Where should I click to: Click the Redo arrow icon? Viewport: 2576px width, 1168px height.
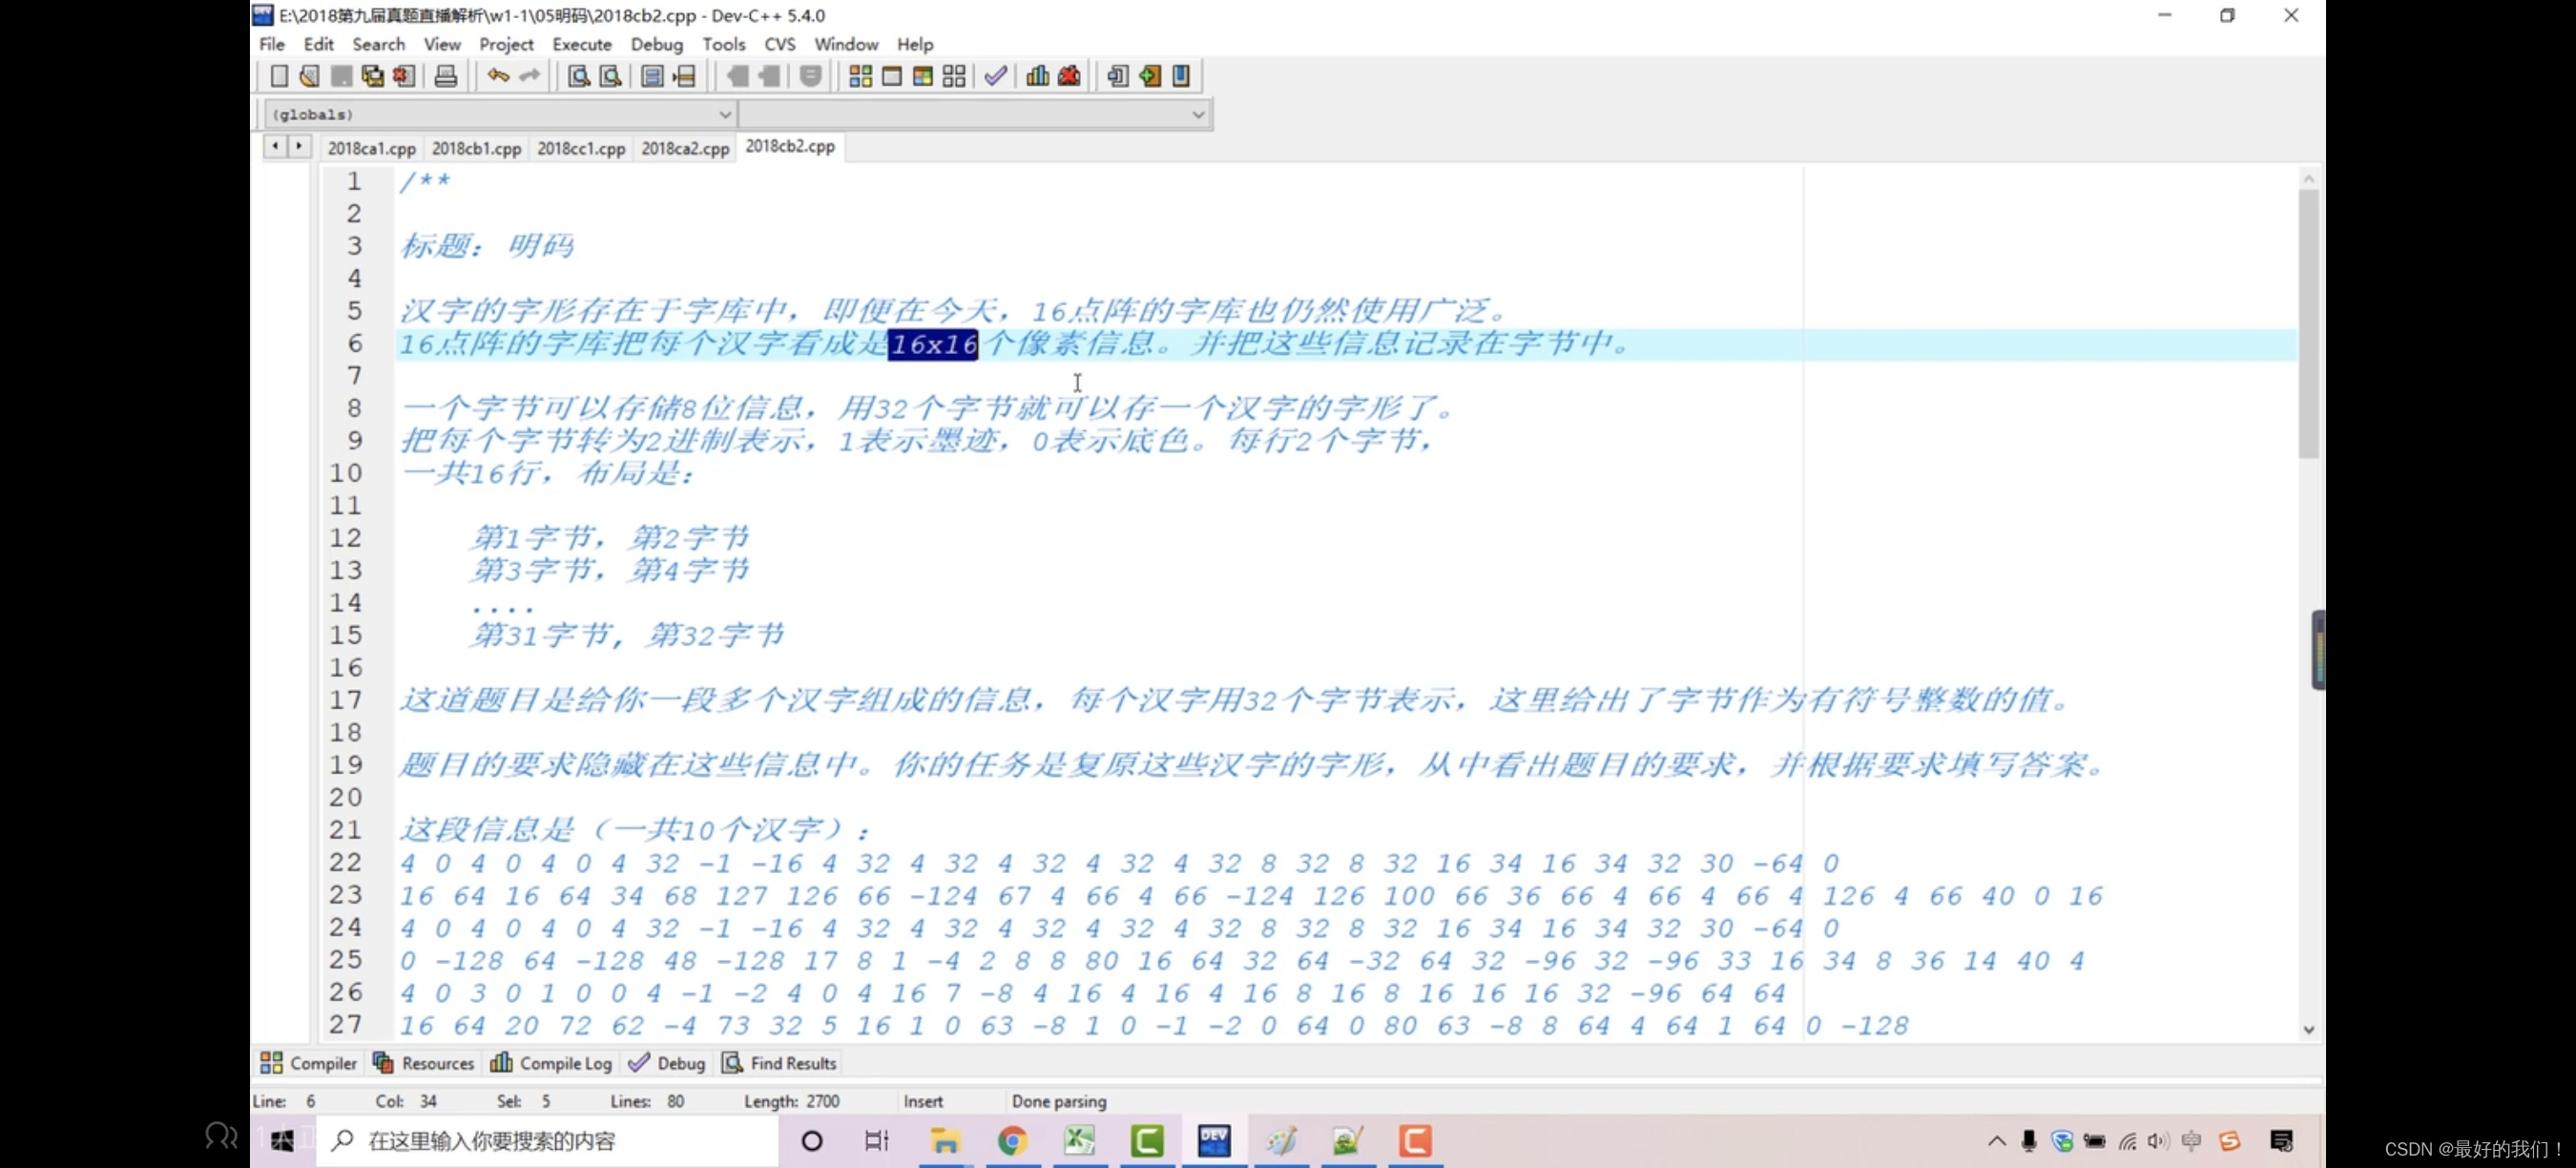[529, 76]
